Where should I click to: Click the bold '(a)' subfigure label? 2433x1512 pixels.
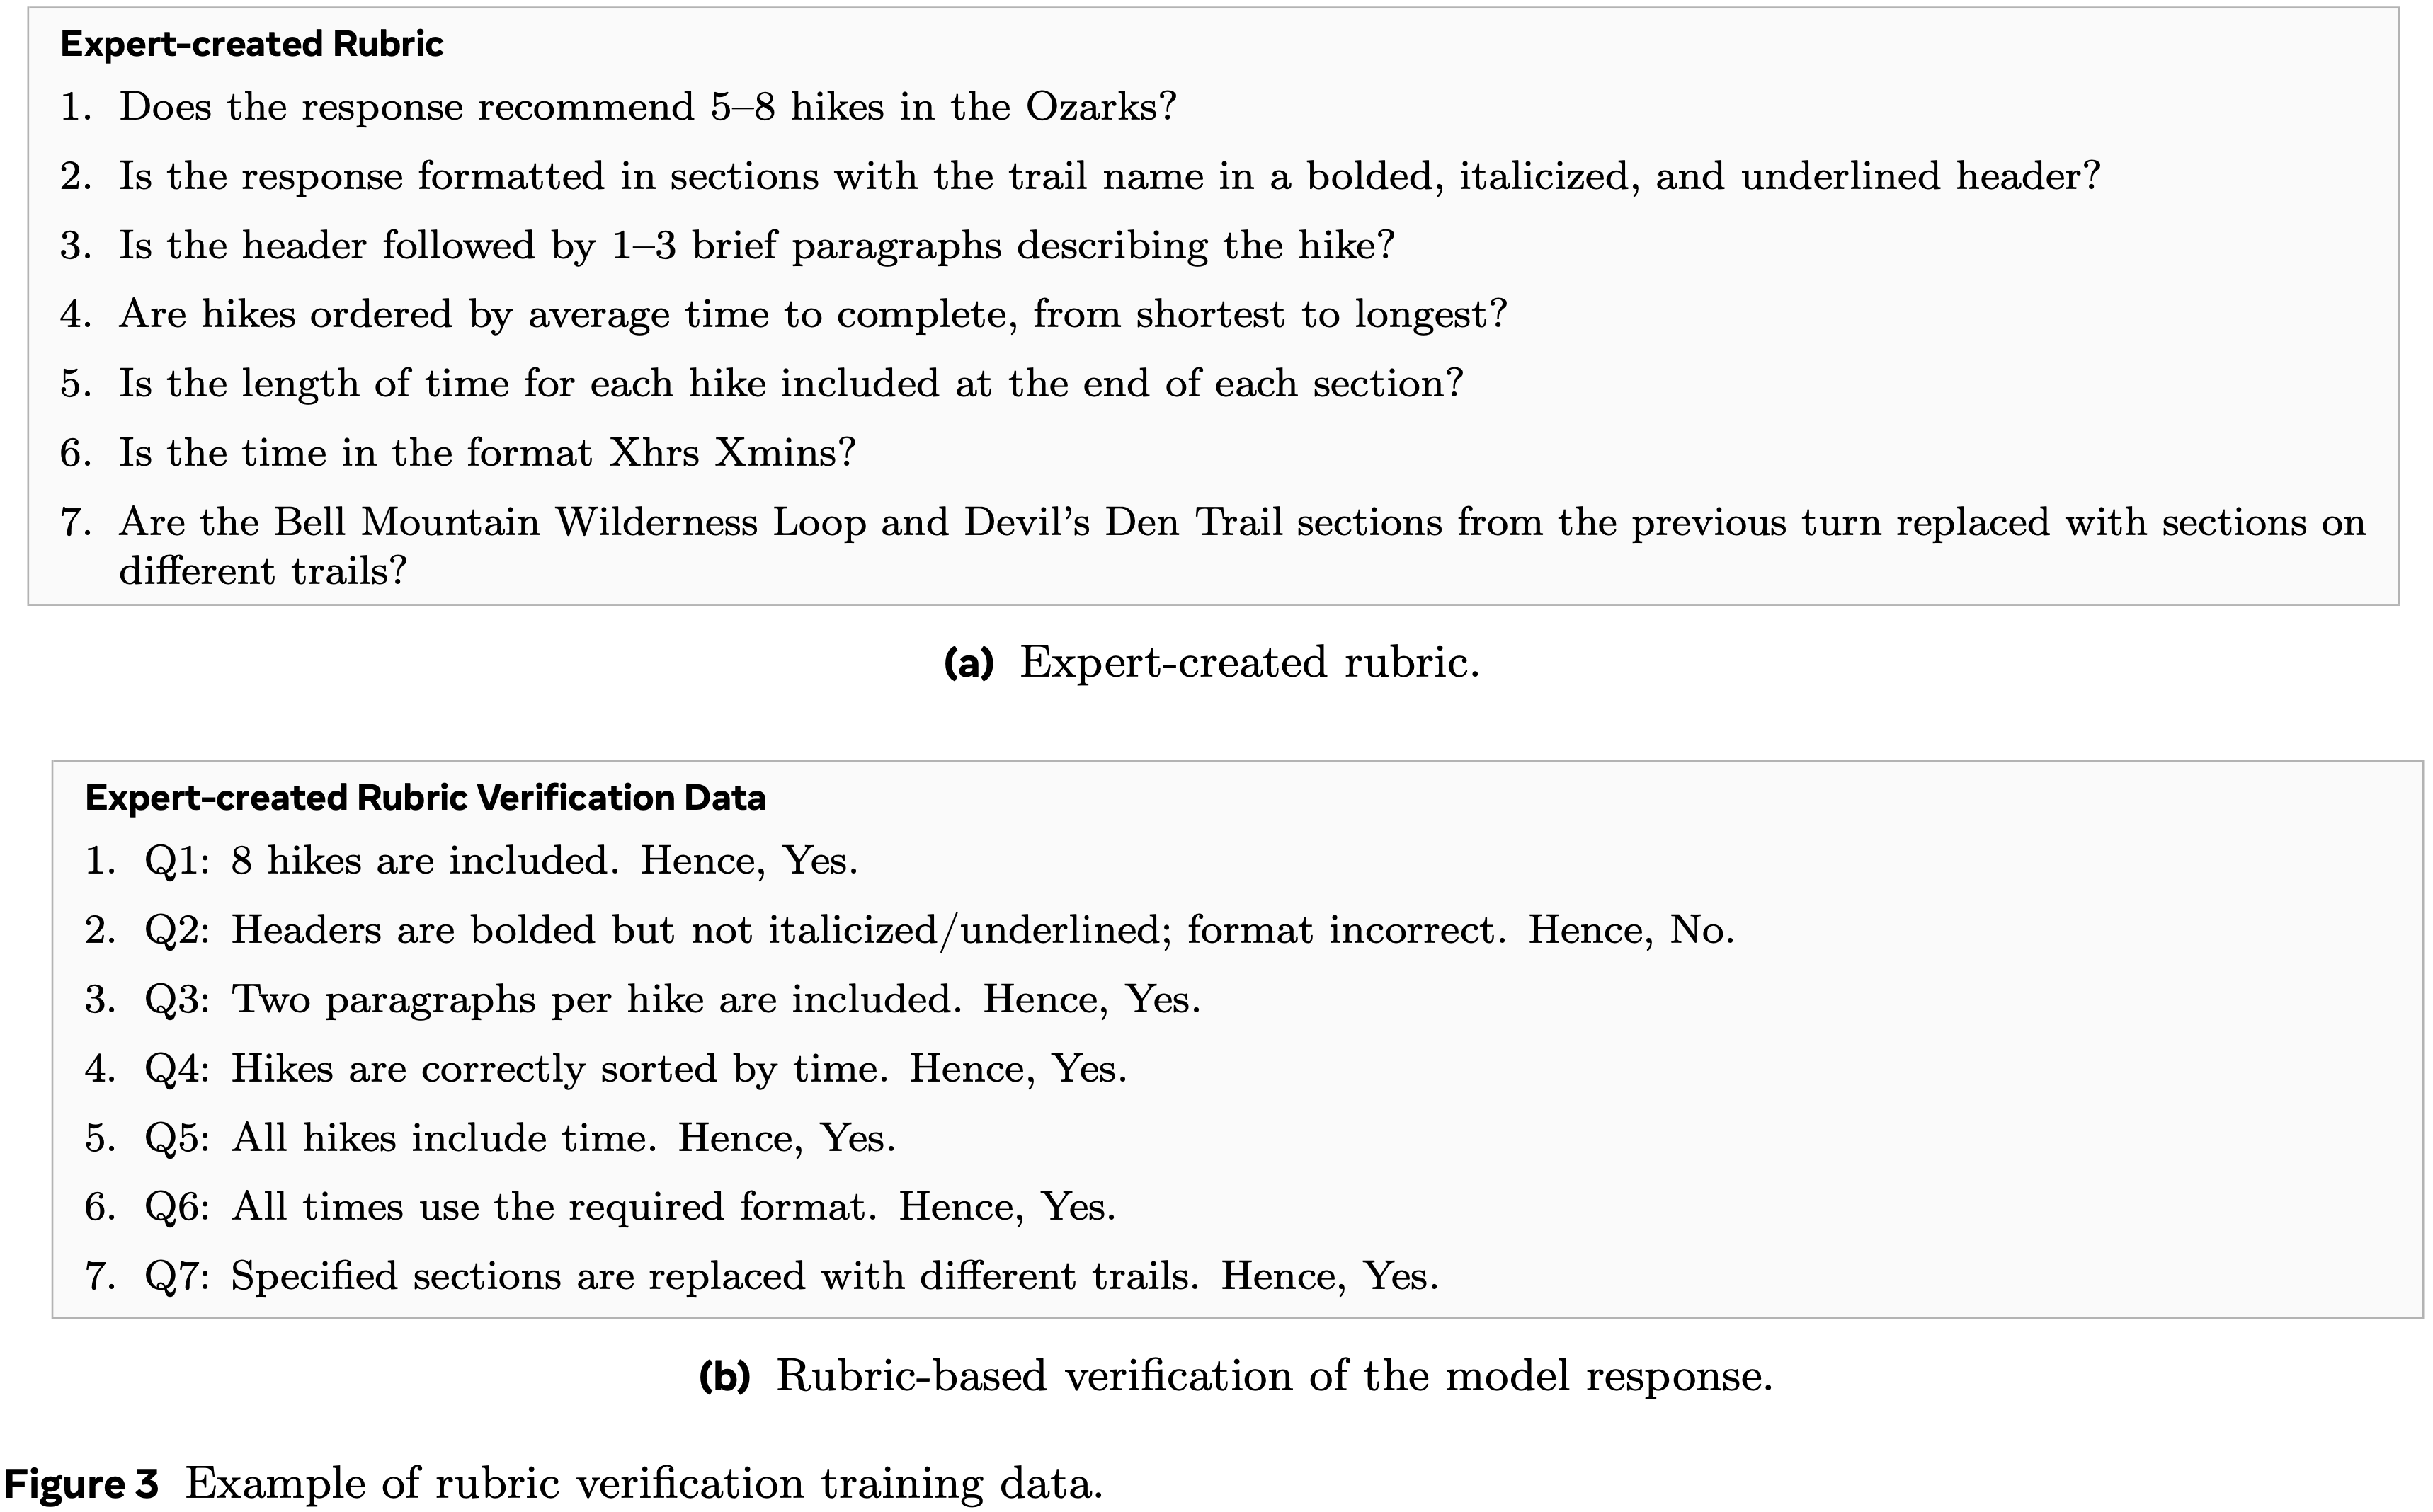coord(968,663)
